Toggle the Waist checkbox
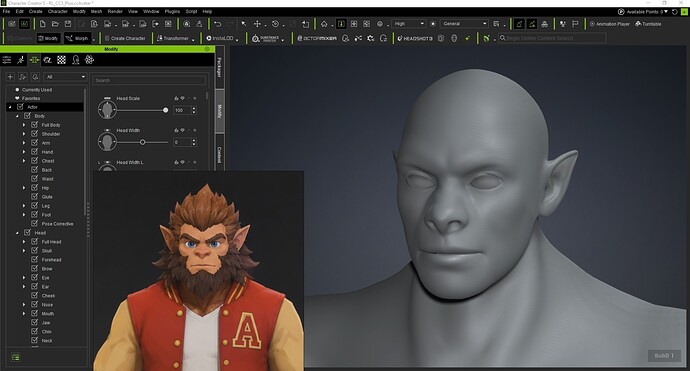Screen dimensions: 690x371 tap(34, 179)
